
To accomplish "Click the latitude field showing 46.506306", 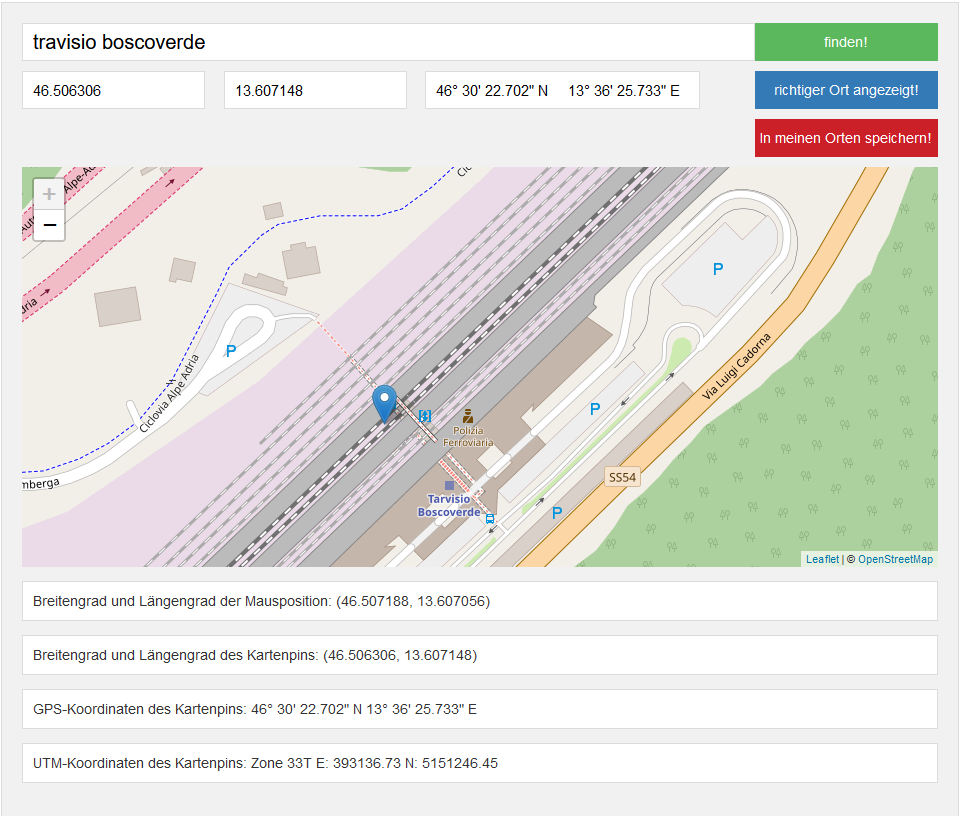I will [x=113, y=90].
